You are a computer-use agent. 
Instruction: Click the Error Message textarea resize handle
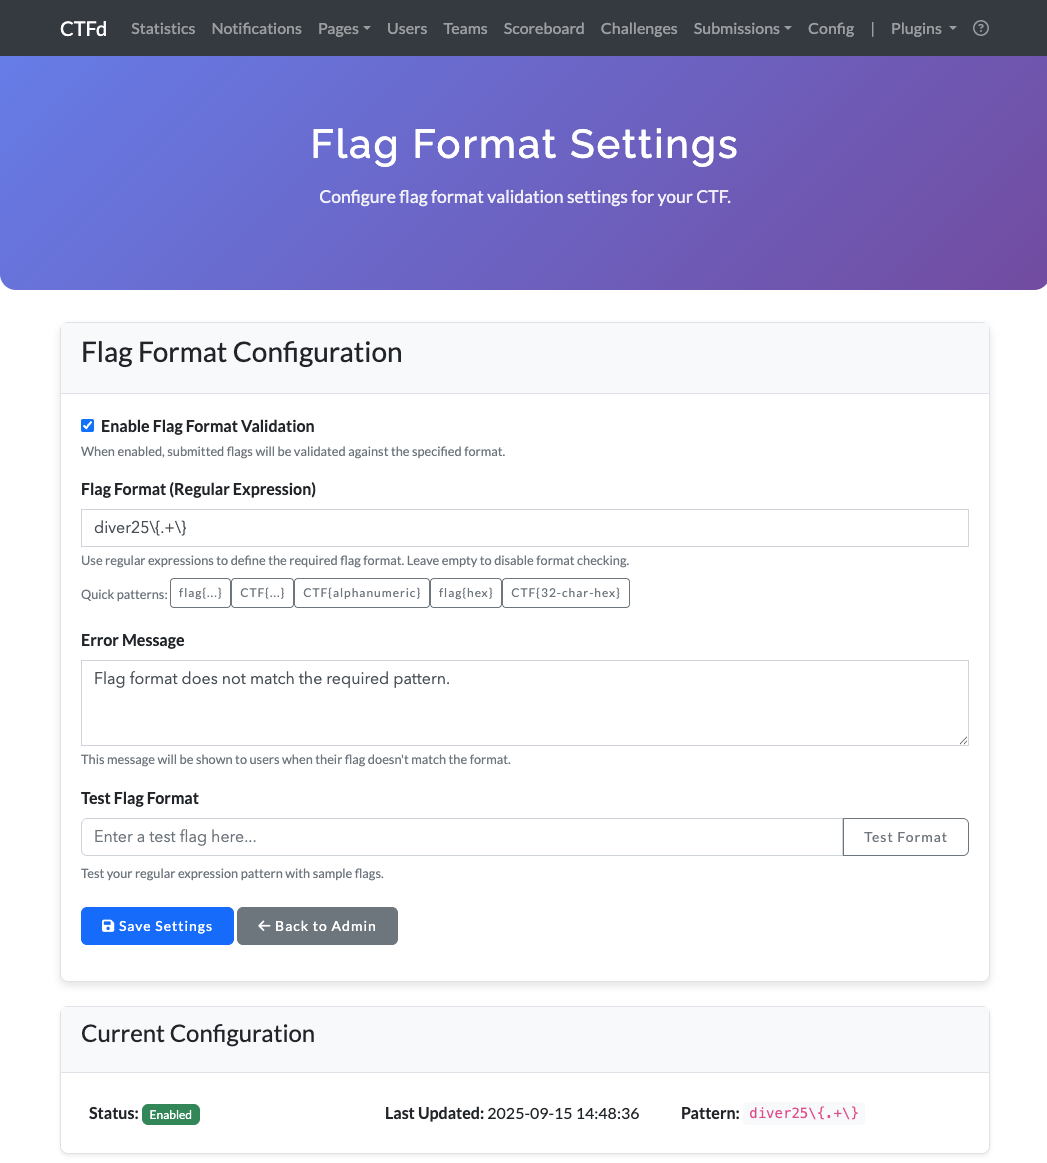(962, 740)
